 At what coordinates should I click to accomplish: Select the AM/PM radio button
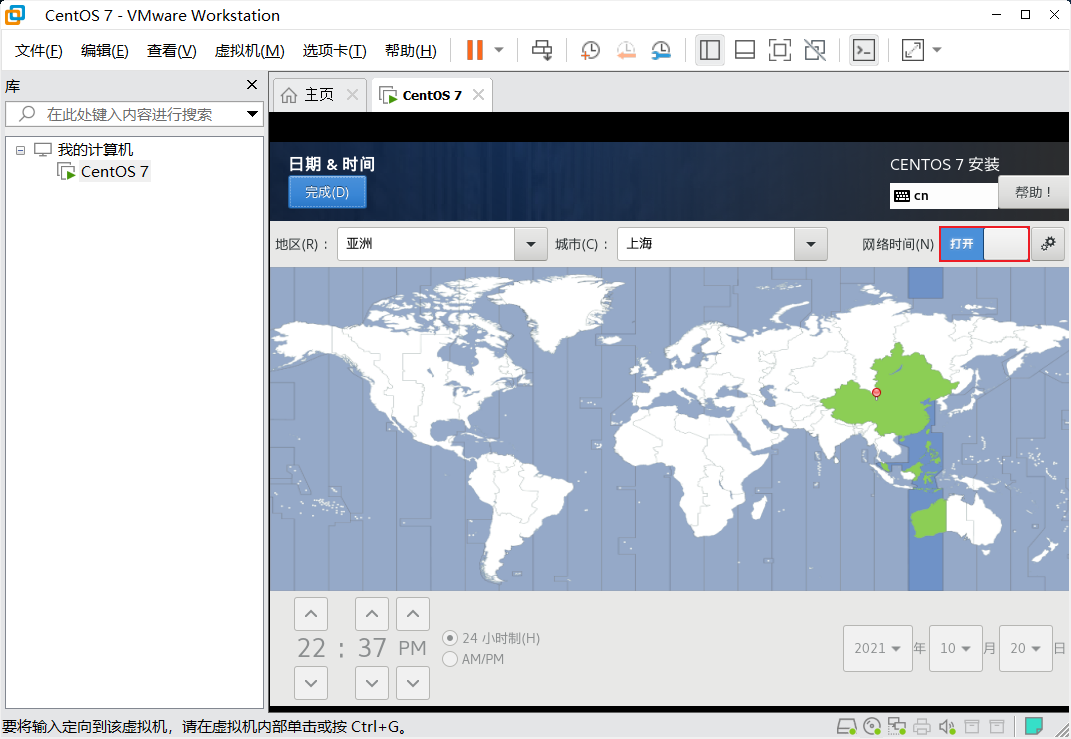pos(449,659)
